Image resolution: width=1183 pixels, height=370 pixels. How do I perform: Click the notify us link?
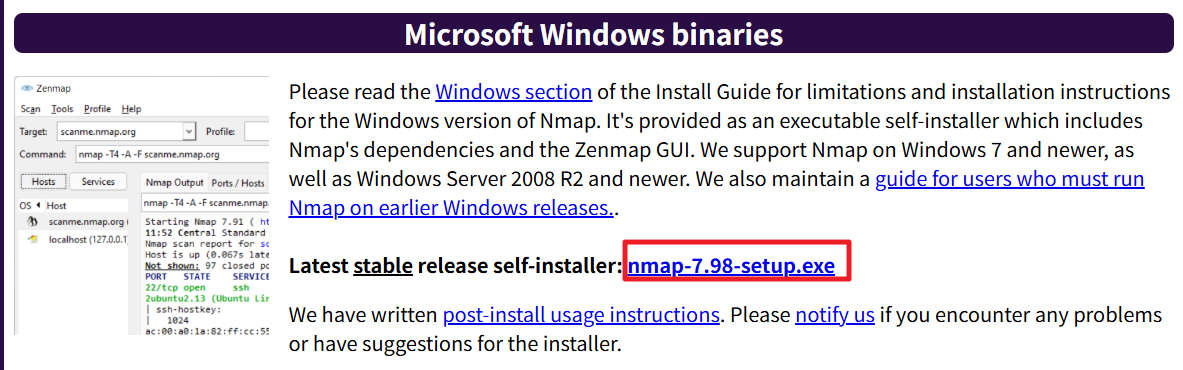click(x=834, y=314)
